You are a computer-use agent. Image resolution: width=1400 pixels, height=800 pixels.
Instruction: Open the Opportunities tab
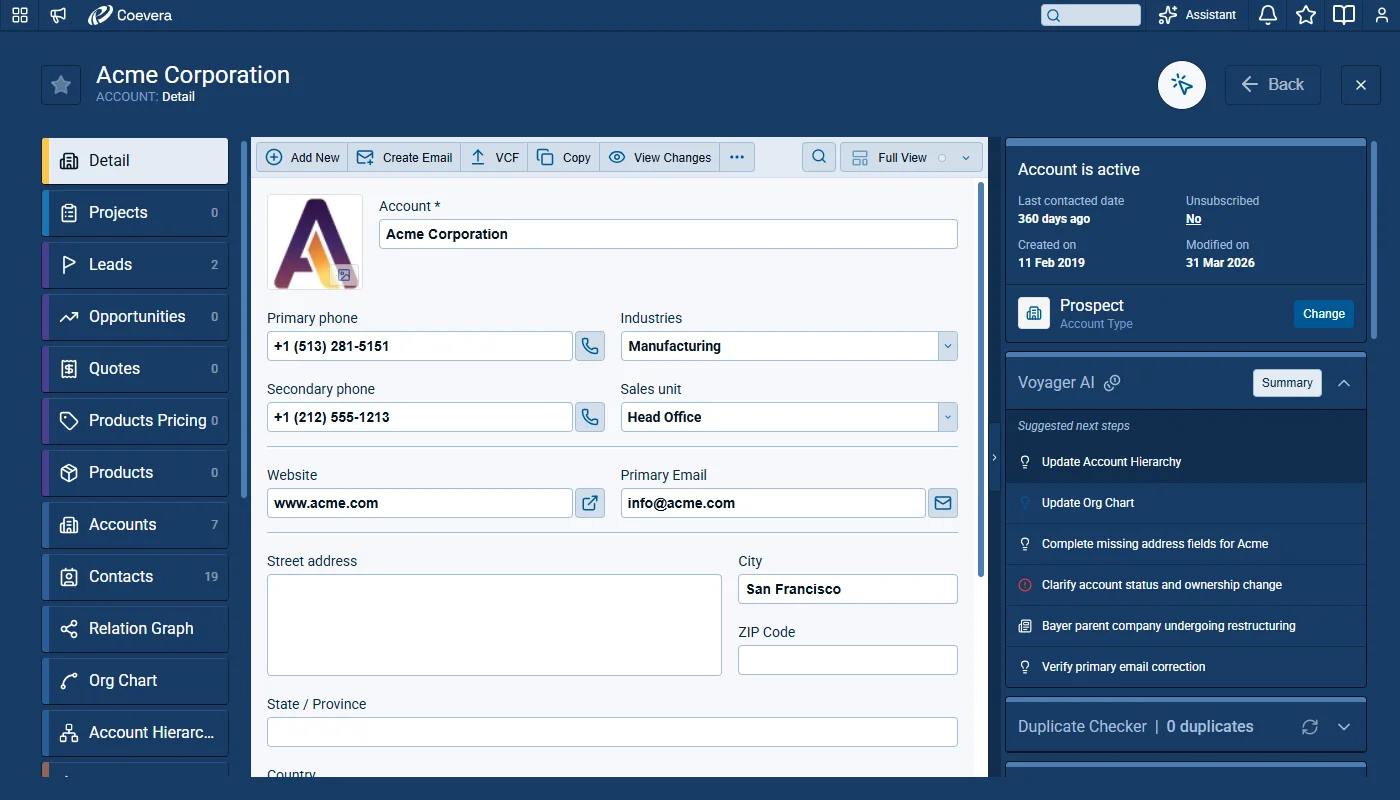pyautogui.click(x=135, y=317)
